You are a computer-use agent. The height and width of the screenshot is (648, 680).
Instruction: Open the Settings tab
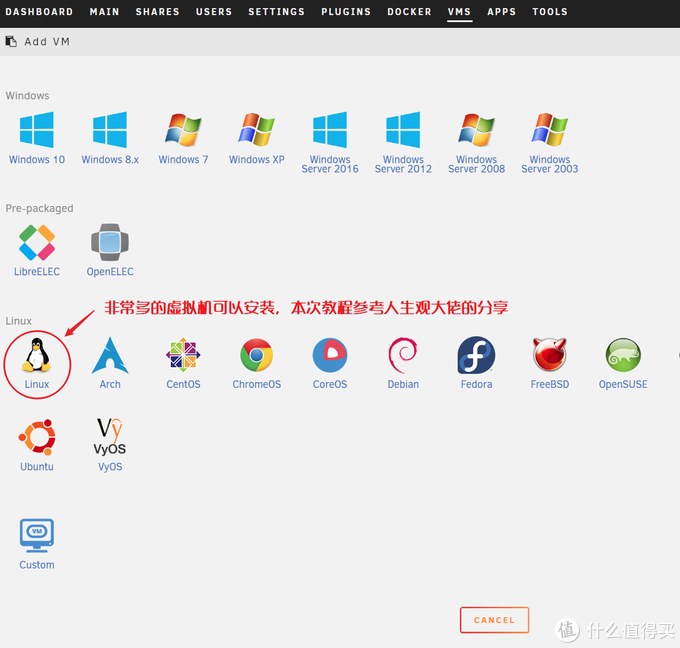277,12
